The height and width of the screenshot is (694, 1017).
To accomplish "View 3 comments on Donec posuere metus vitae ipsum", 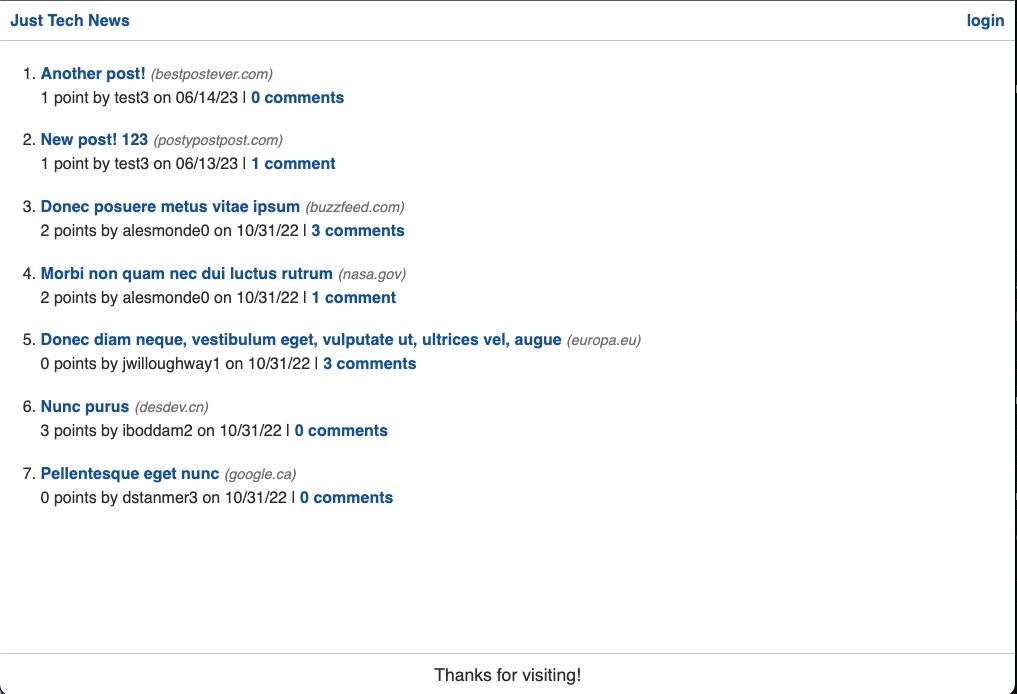I will point(357,230).
